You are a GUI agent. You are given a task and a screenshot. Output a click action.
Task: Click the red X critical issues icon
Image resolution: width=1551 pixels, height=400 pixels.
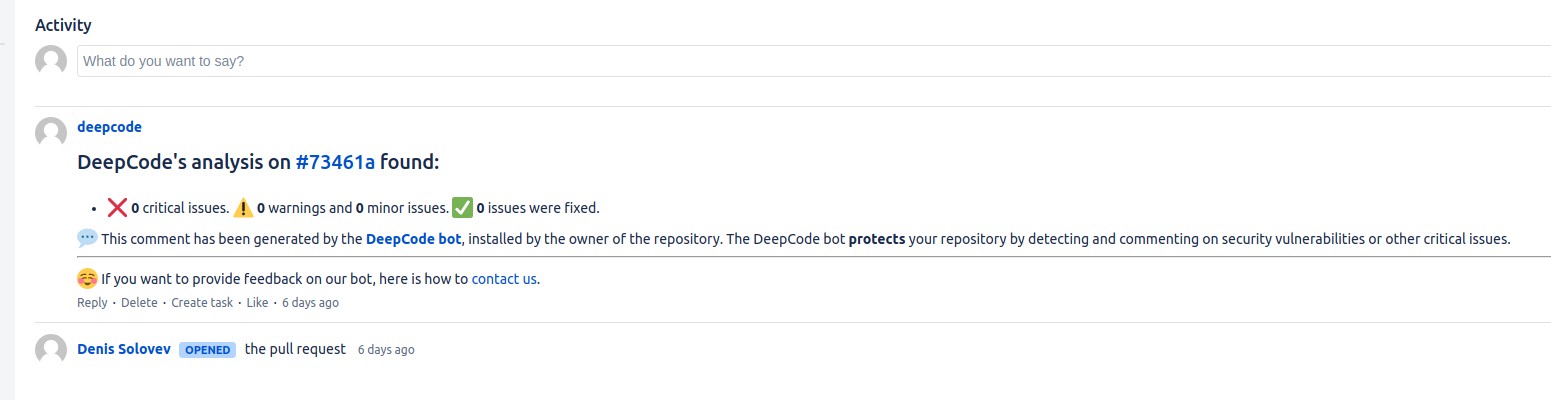click(117, 208)
